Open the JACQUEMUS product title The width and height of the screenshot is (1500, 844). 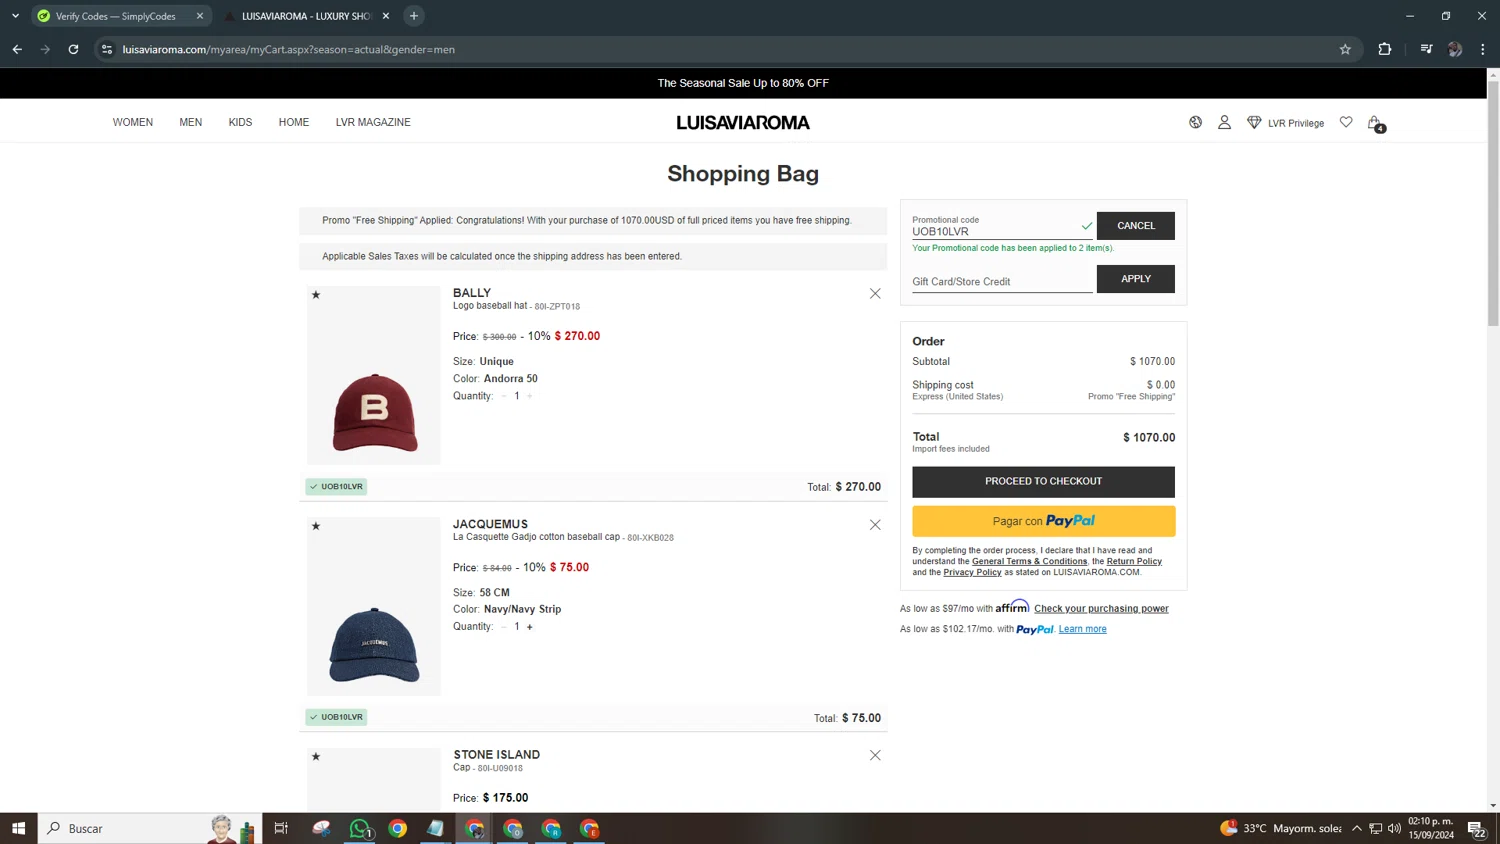(490, 524)
